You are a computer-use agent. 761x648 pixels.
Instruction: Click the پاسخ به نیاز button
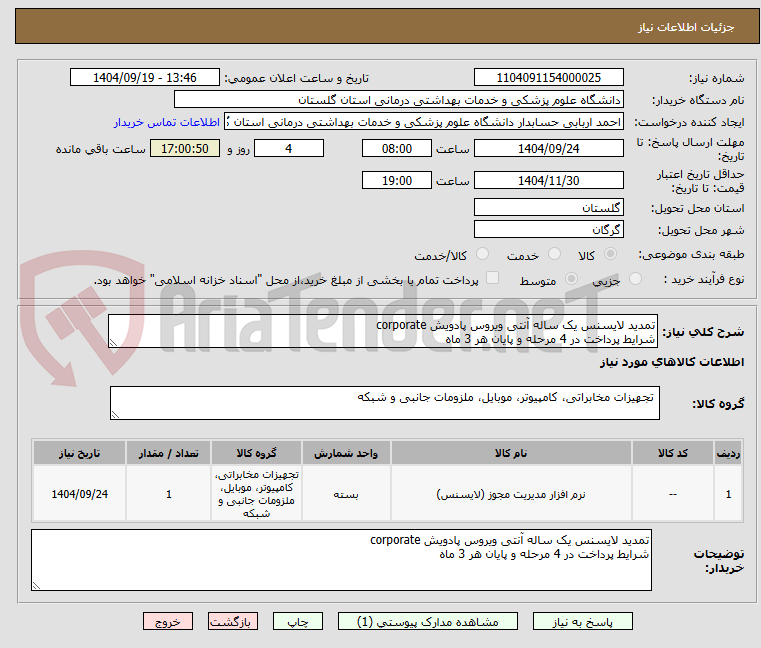pyautogui.click(x=582, y=621)
